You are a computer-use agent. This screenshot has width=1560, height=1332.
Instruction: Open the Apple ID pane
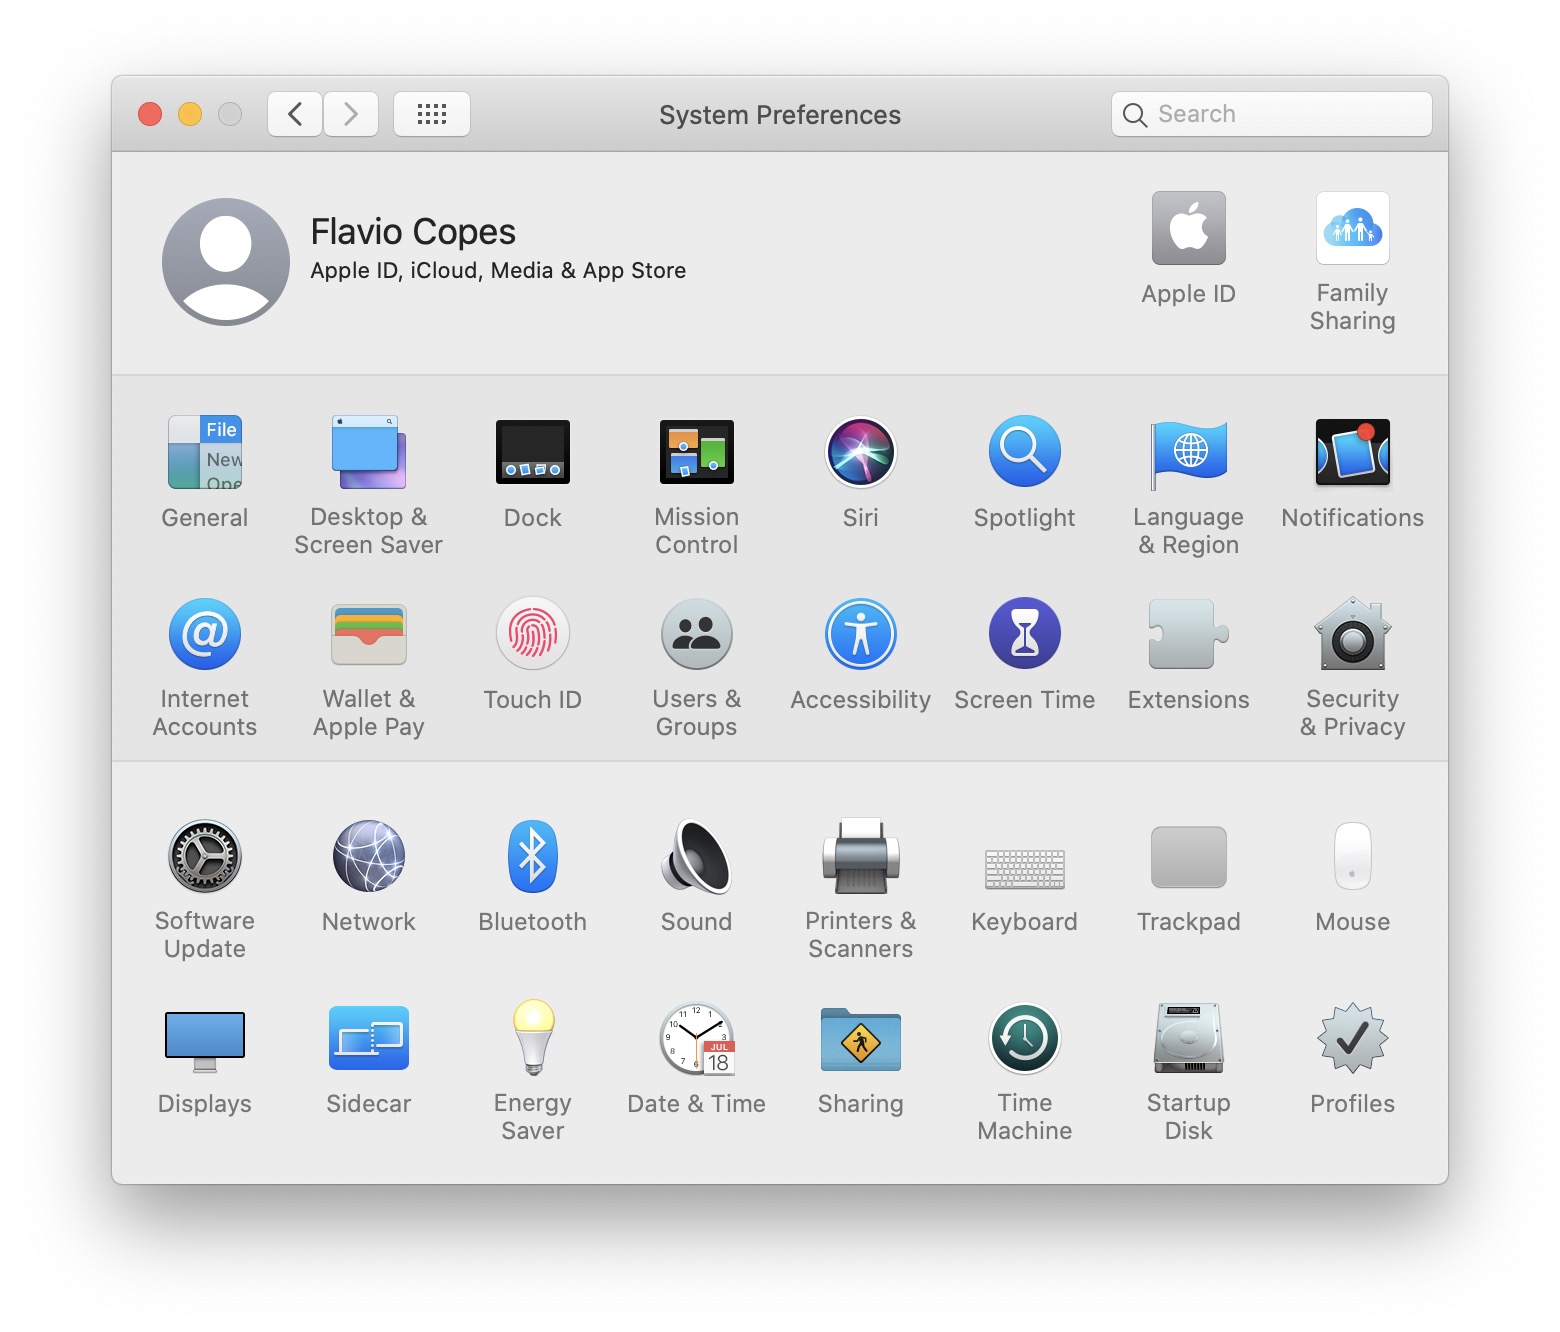point(1188,230)
